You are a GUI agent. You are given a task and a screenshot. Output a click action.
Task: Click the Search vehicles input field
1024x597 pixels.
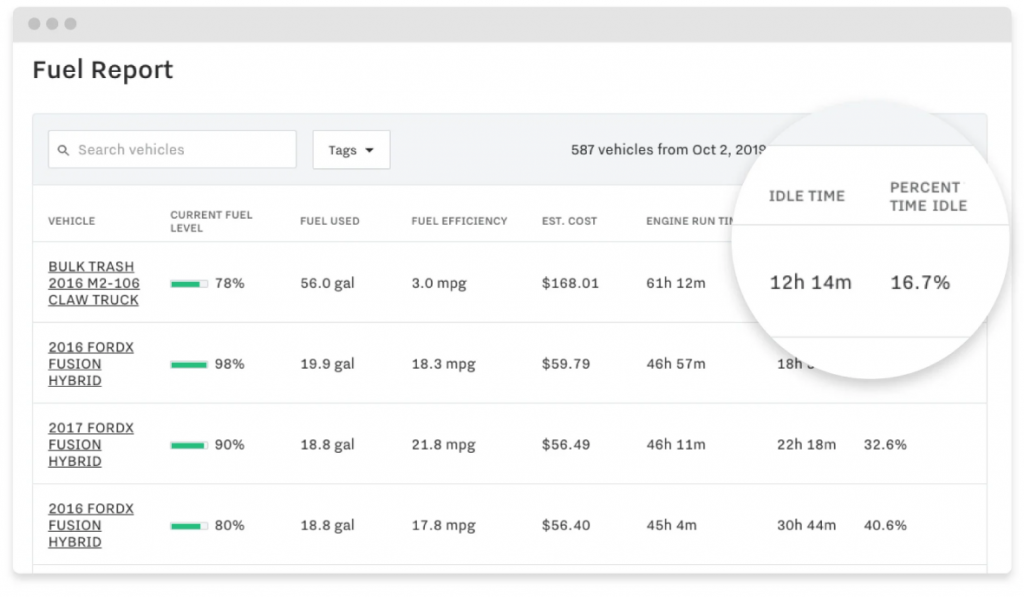180,149
